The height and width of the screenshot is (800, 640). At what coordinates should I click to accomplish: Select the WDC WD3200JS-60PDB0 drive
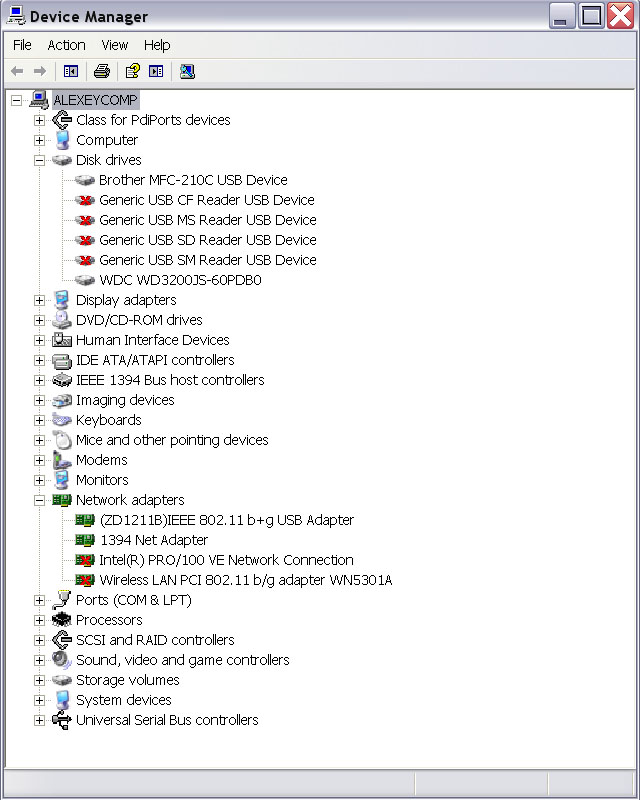[x=180, y=280]
